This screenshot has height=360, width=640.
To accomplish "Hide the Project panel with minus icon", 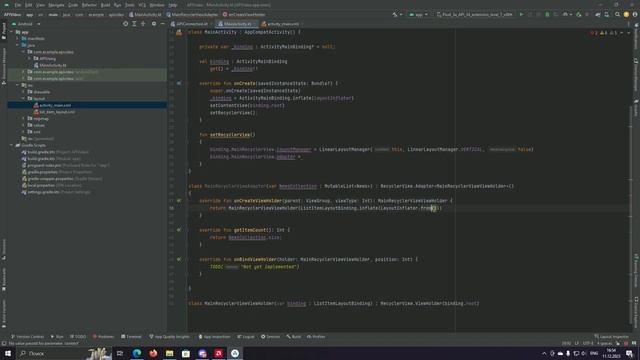I will click(162, 24).
